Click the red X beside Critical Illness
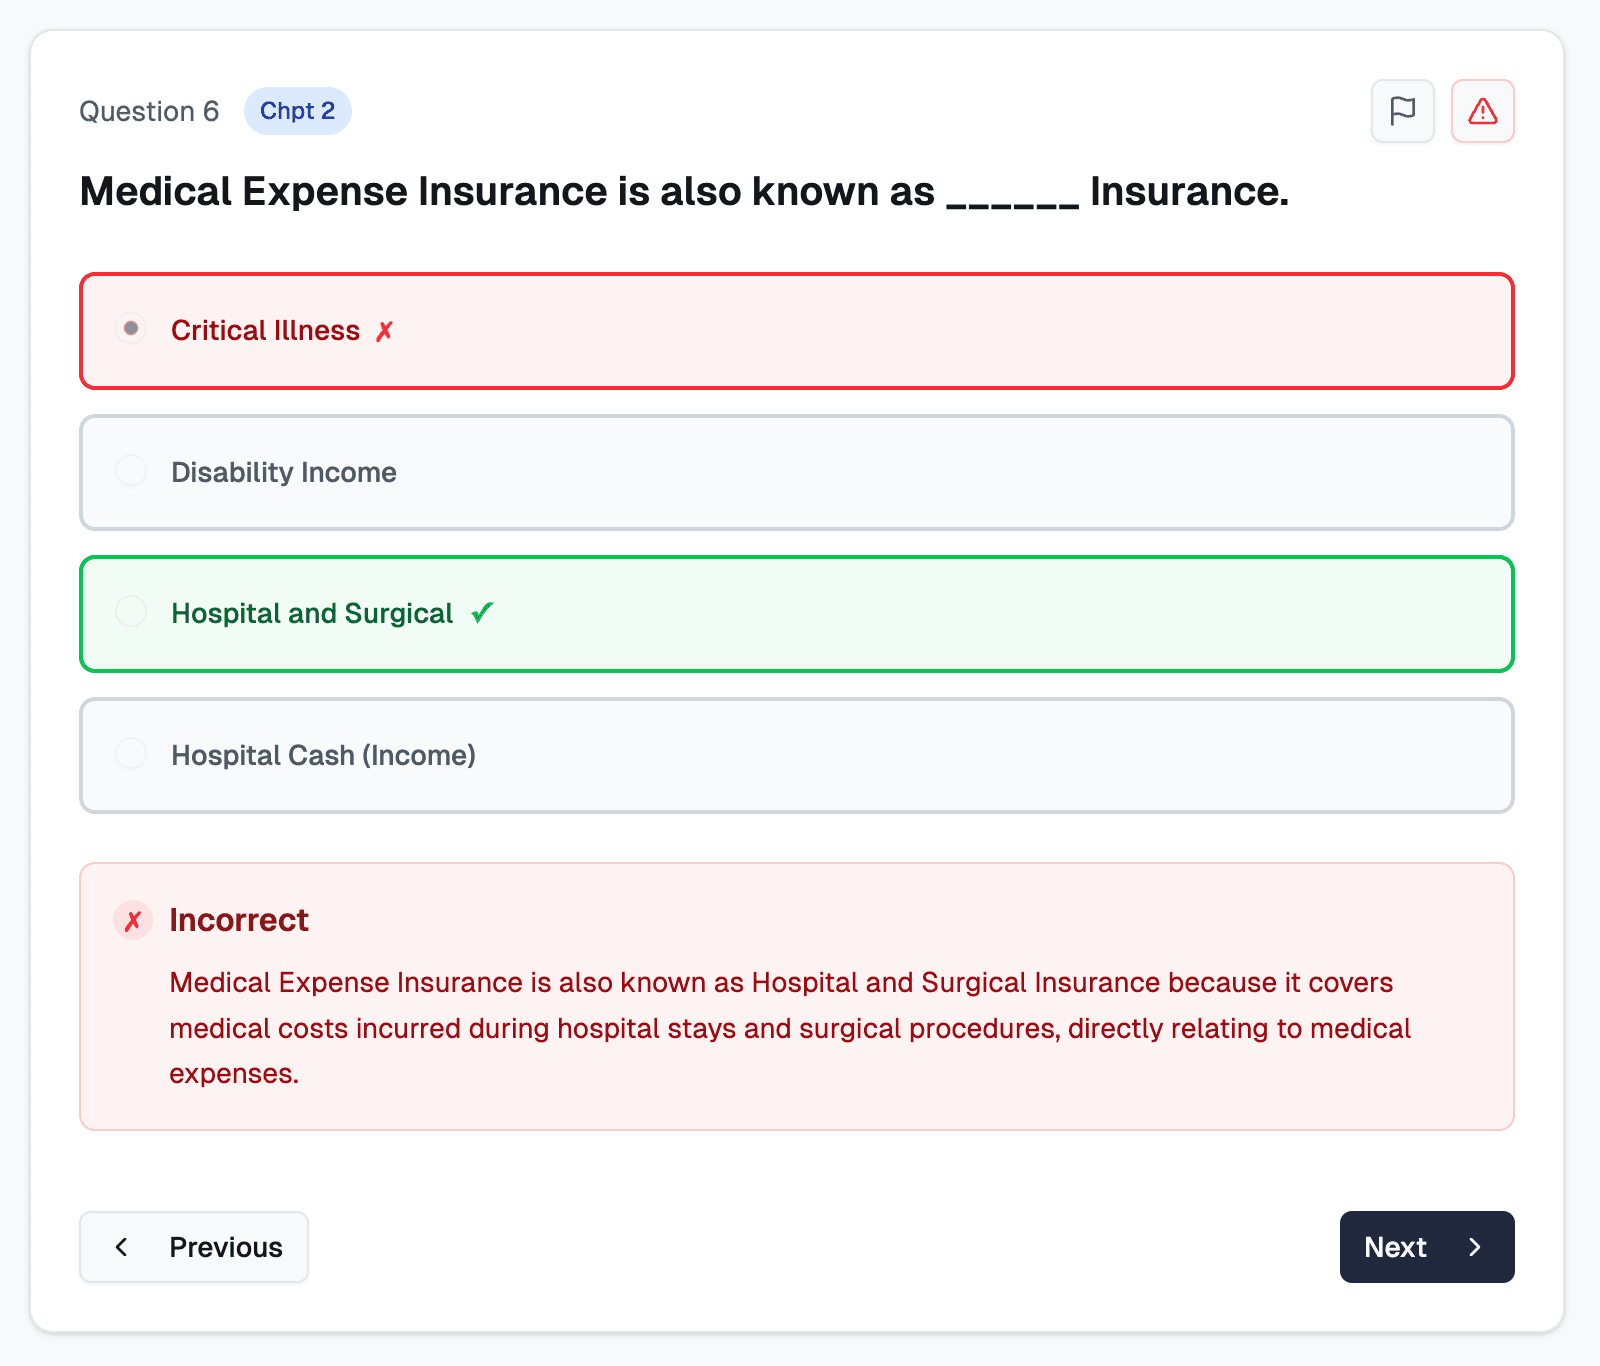Image resolution: width=1600 pixels, height=1366 pixels. tap(384, 331)
